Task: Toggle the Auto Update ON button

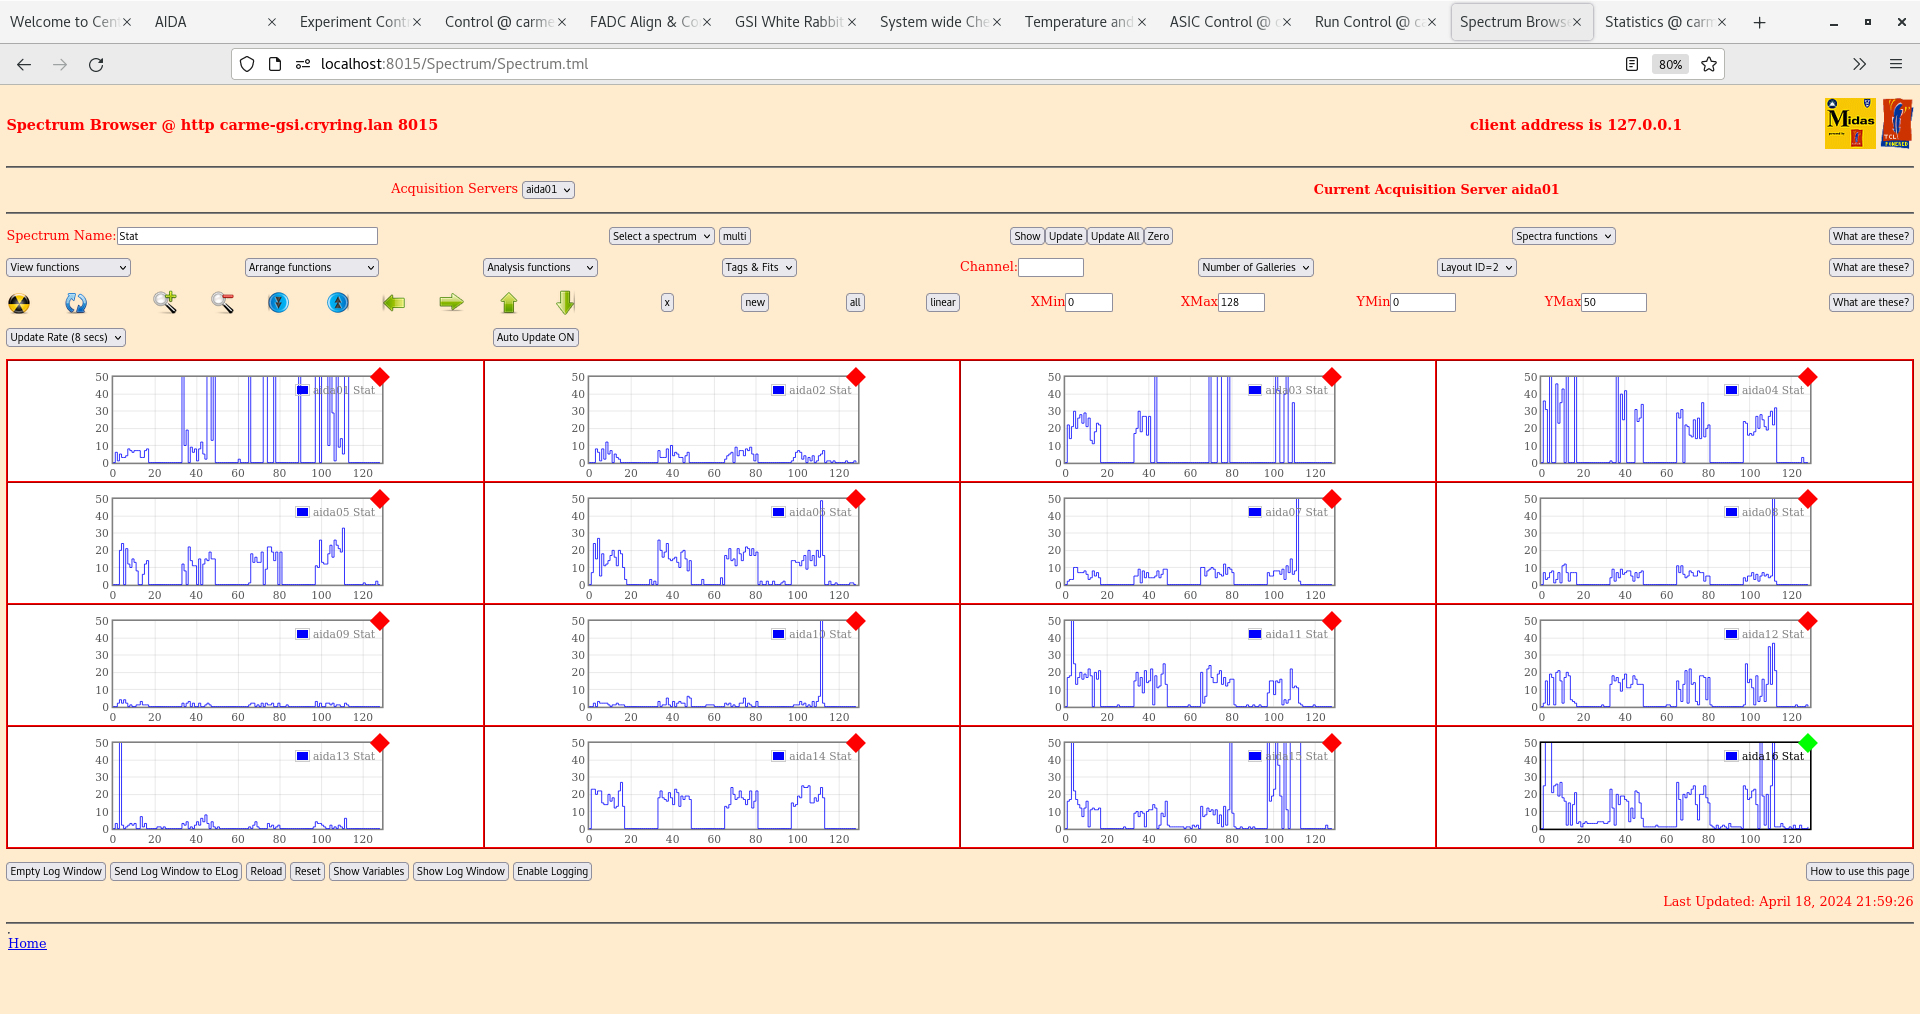Action: tap(535, 338)
